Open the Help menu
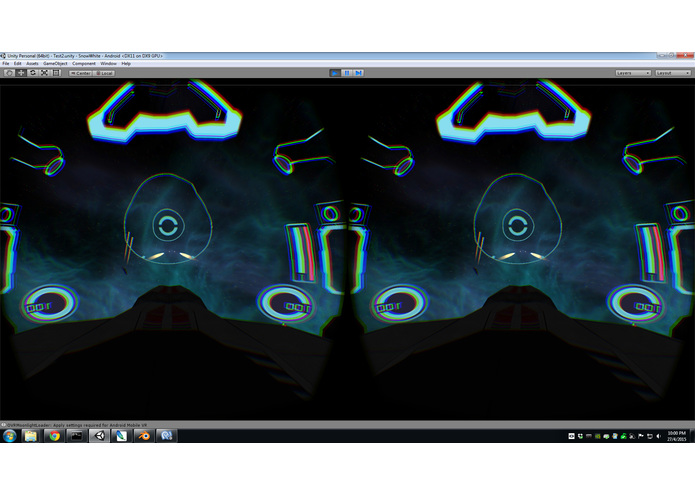The width and height of the screenshot is (695, 494). (126, 64)
